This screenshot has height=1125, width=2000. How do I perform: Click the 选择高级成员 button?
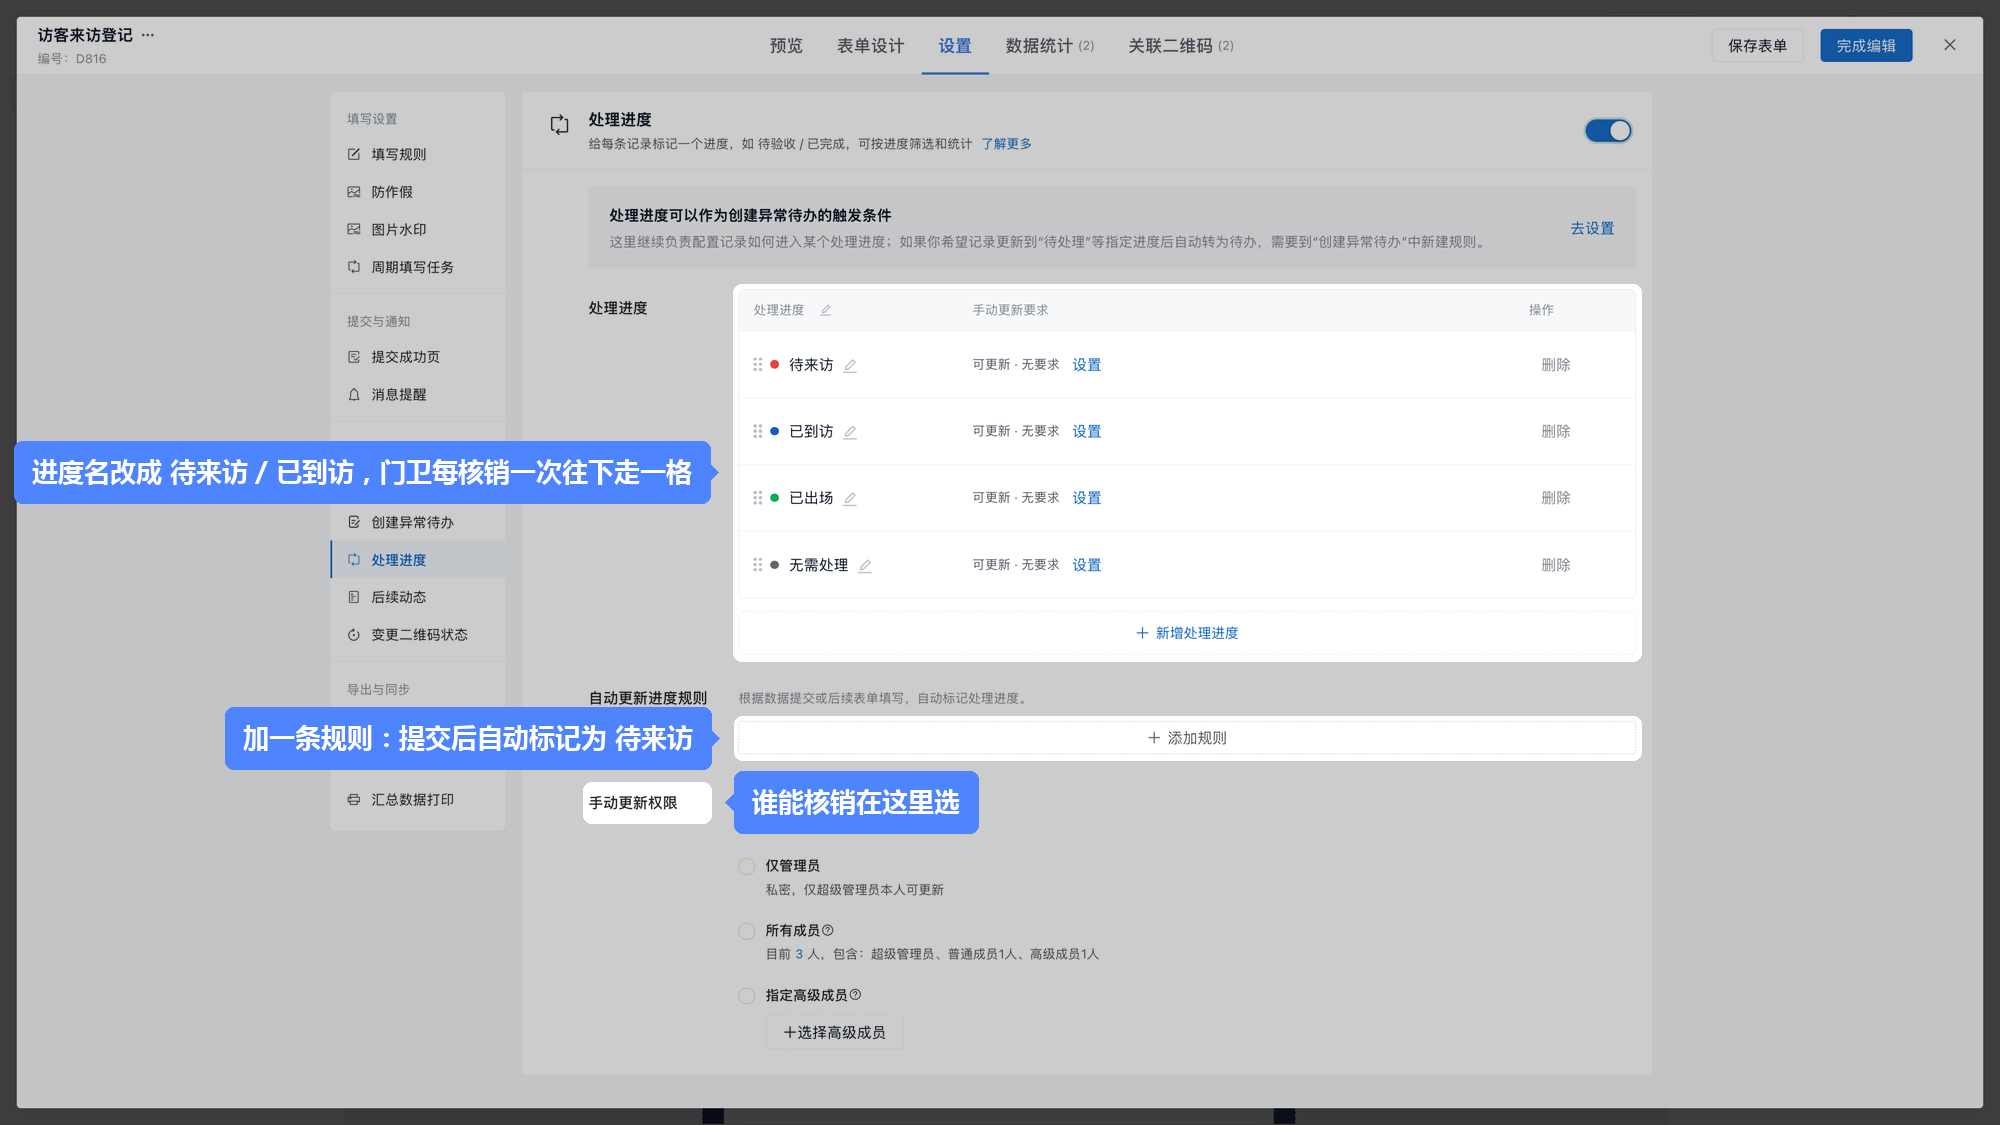pos(834,1033)
